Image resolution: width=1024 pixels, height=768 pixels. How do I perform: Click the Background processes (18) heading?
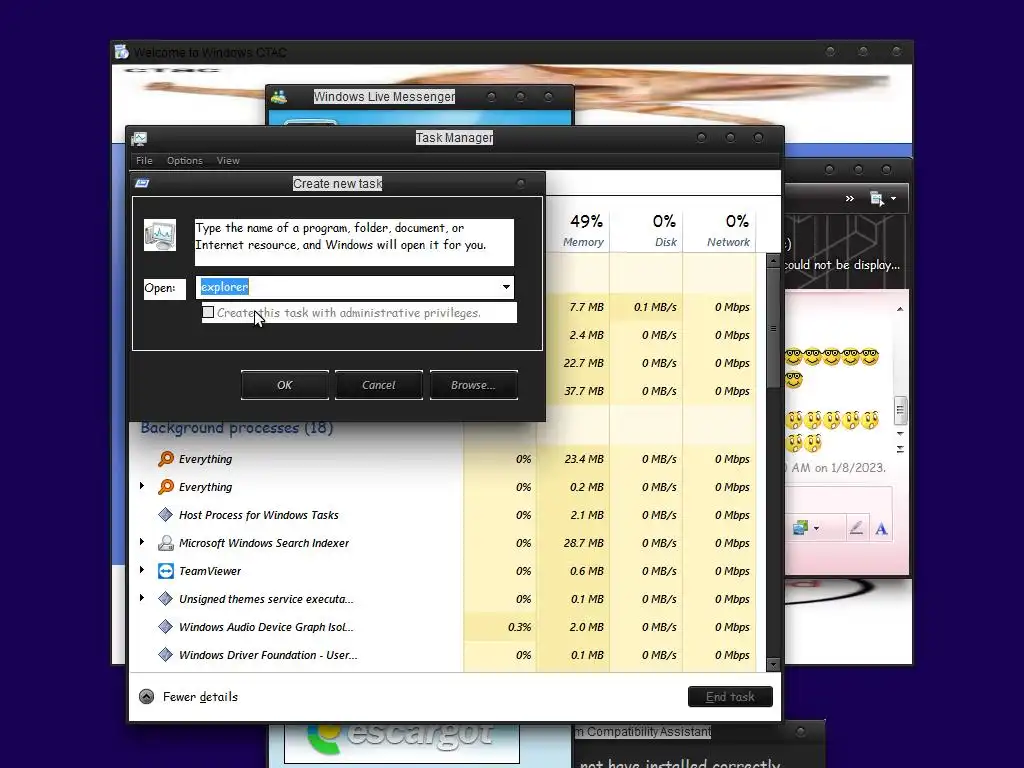(x=237, y=428)
